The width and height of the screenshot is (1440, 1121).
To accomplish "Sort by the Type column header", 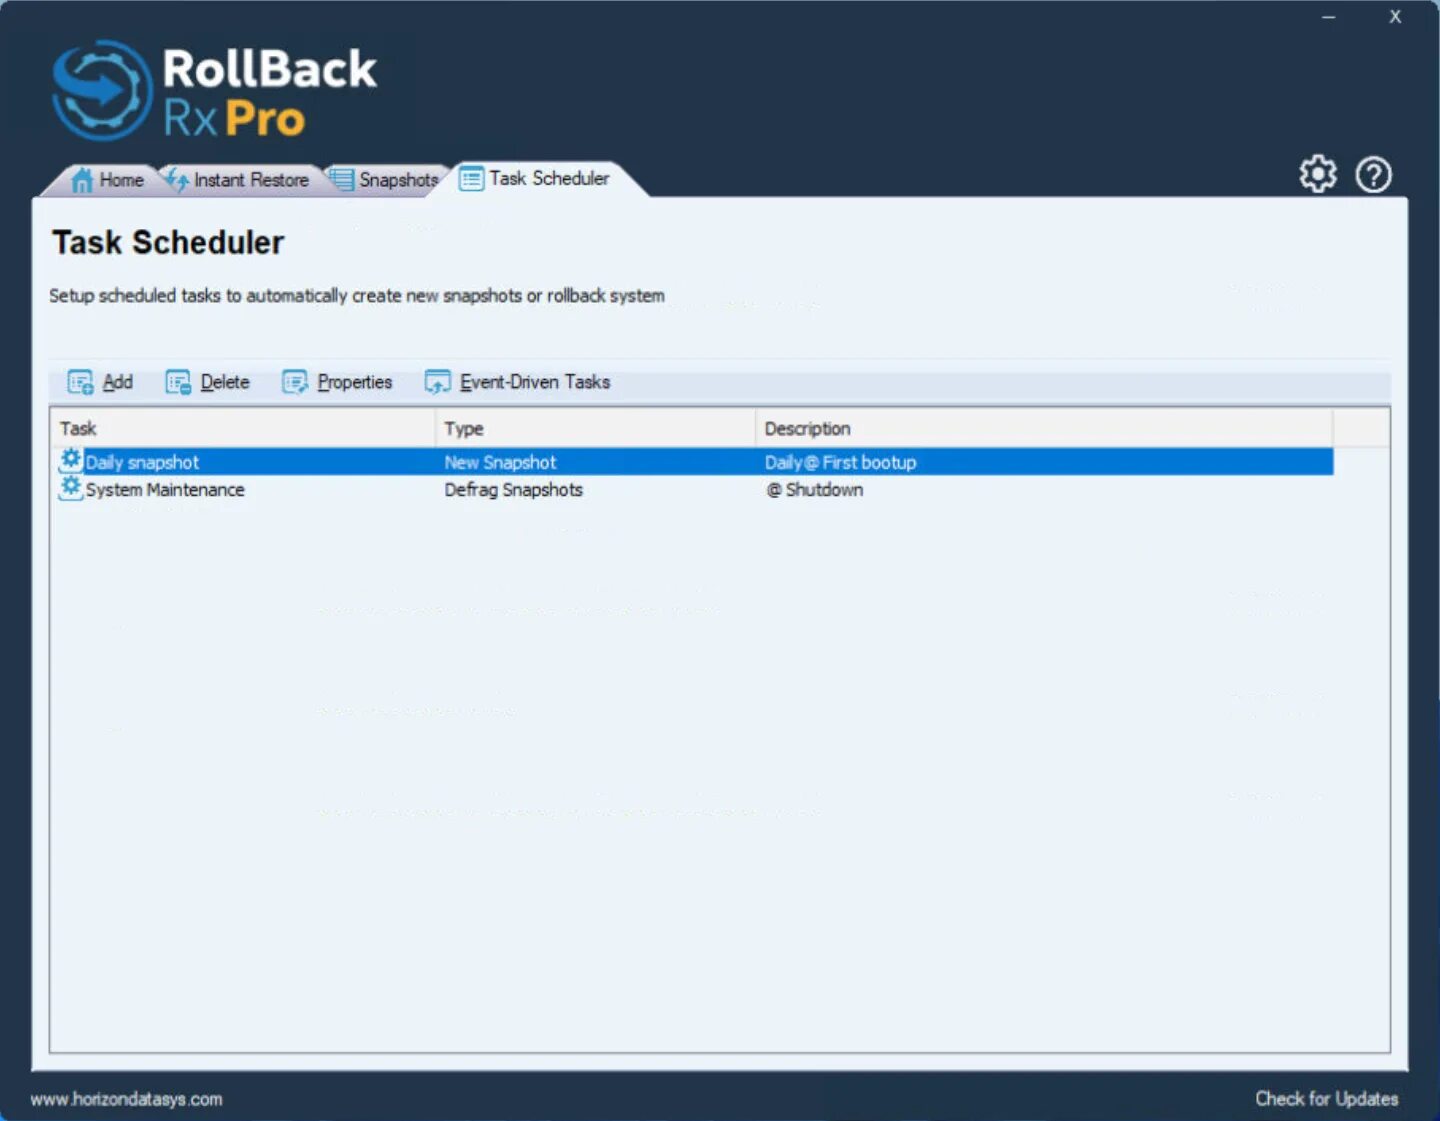I will (595, 428).
